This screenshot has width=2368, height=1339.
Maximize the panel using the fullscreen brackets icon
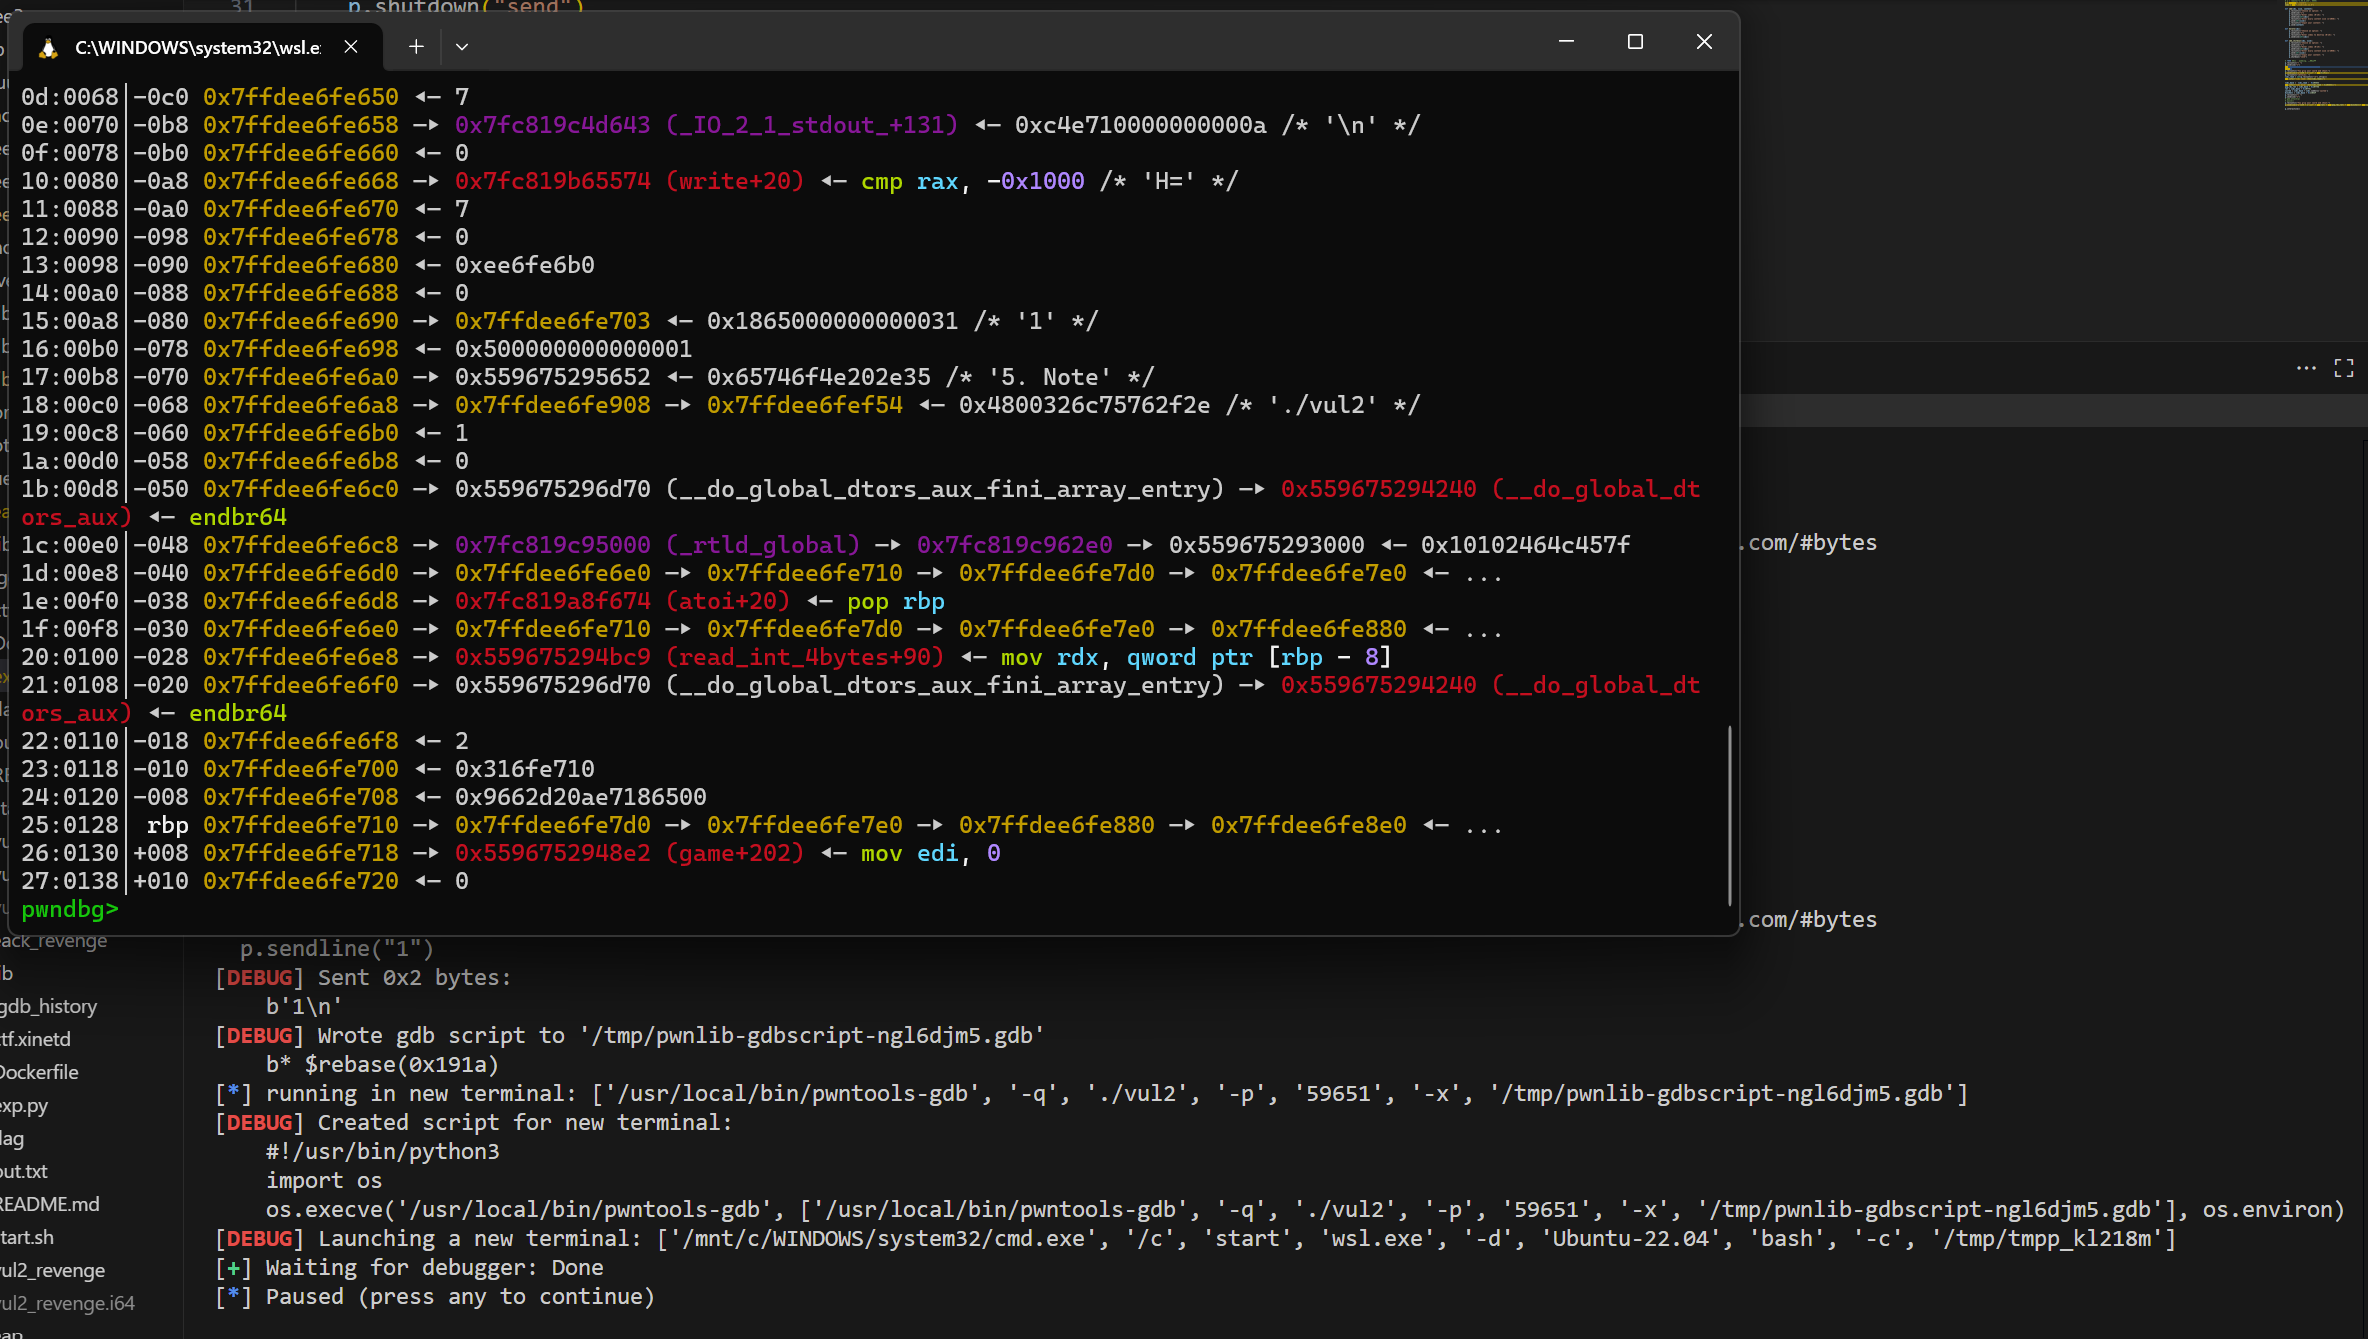click(2344, 368)
